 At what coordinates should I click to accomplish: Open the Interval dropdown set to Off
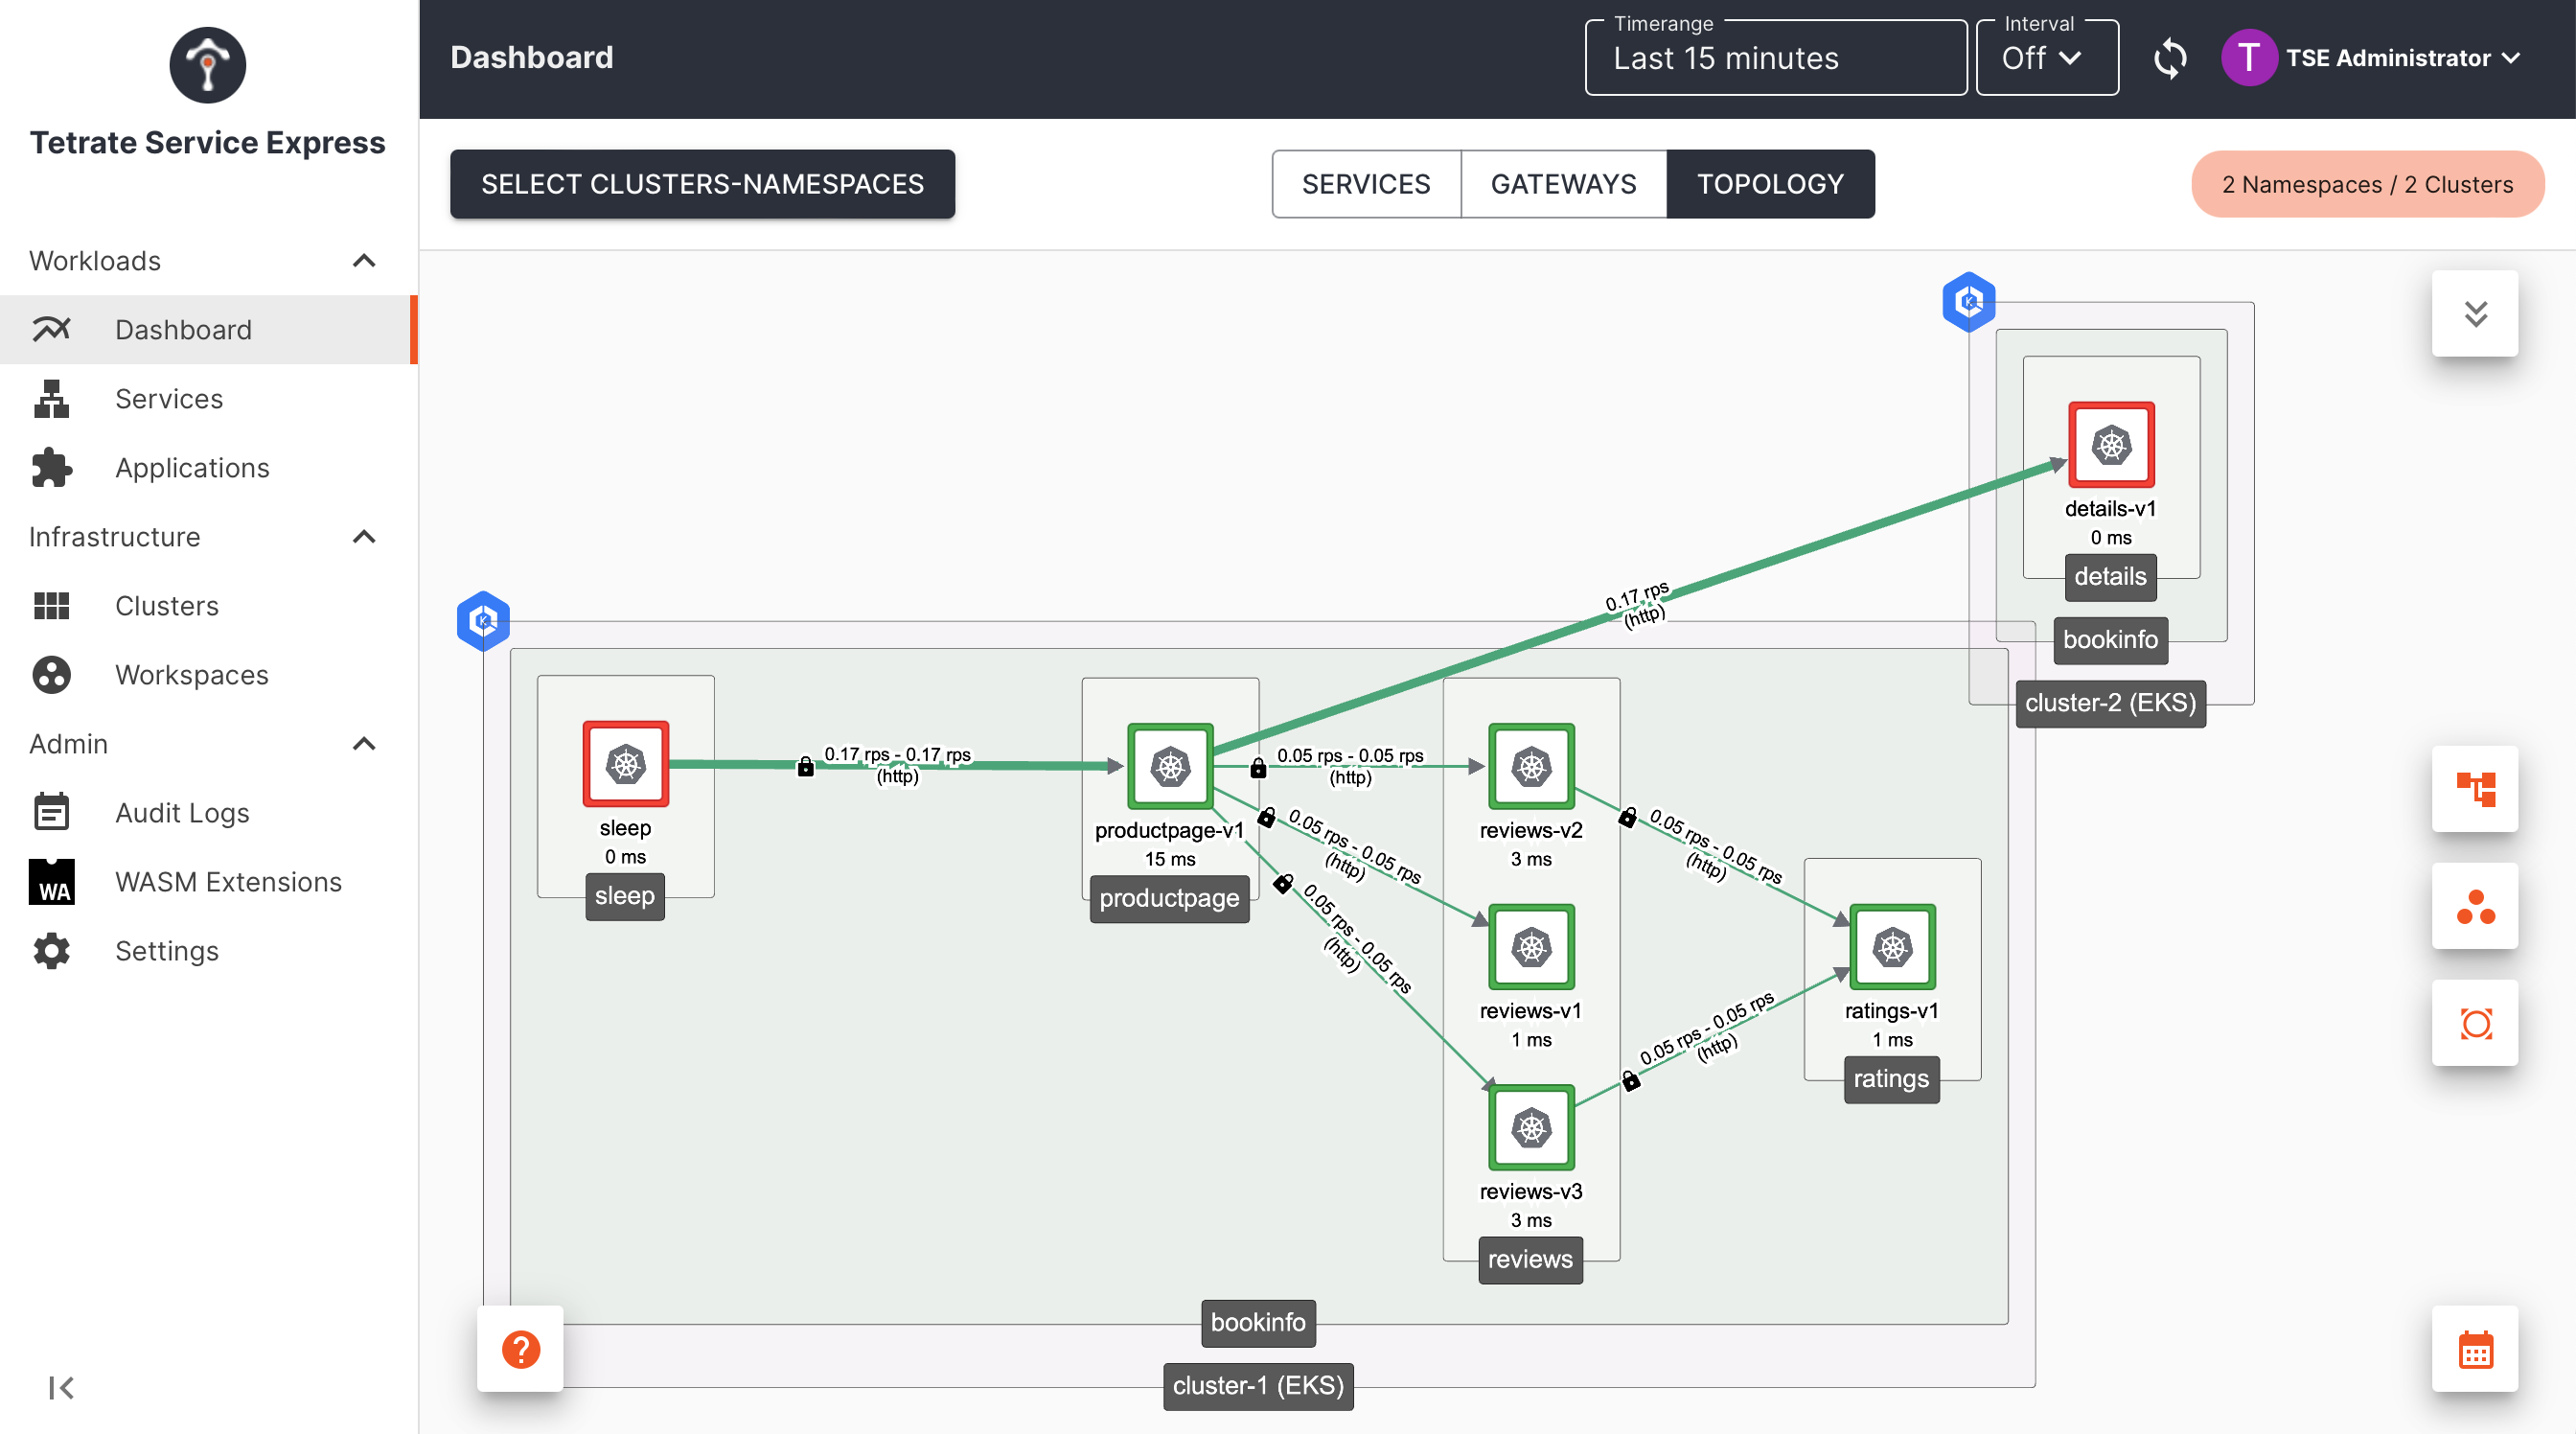(2046, 58)
